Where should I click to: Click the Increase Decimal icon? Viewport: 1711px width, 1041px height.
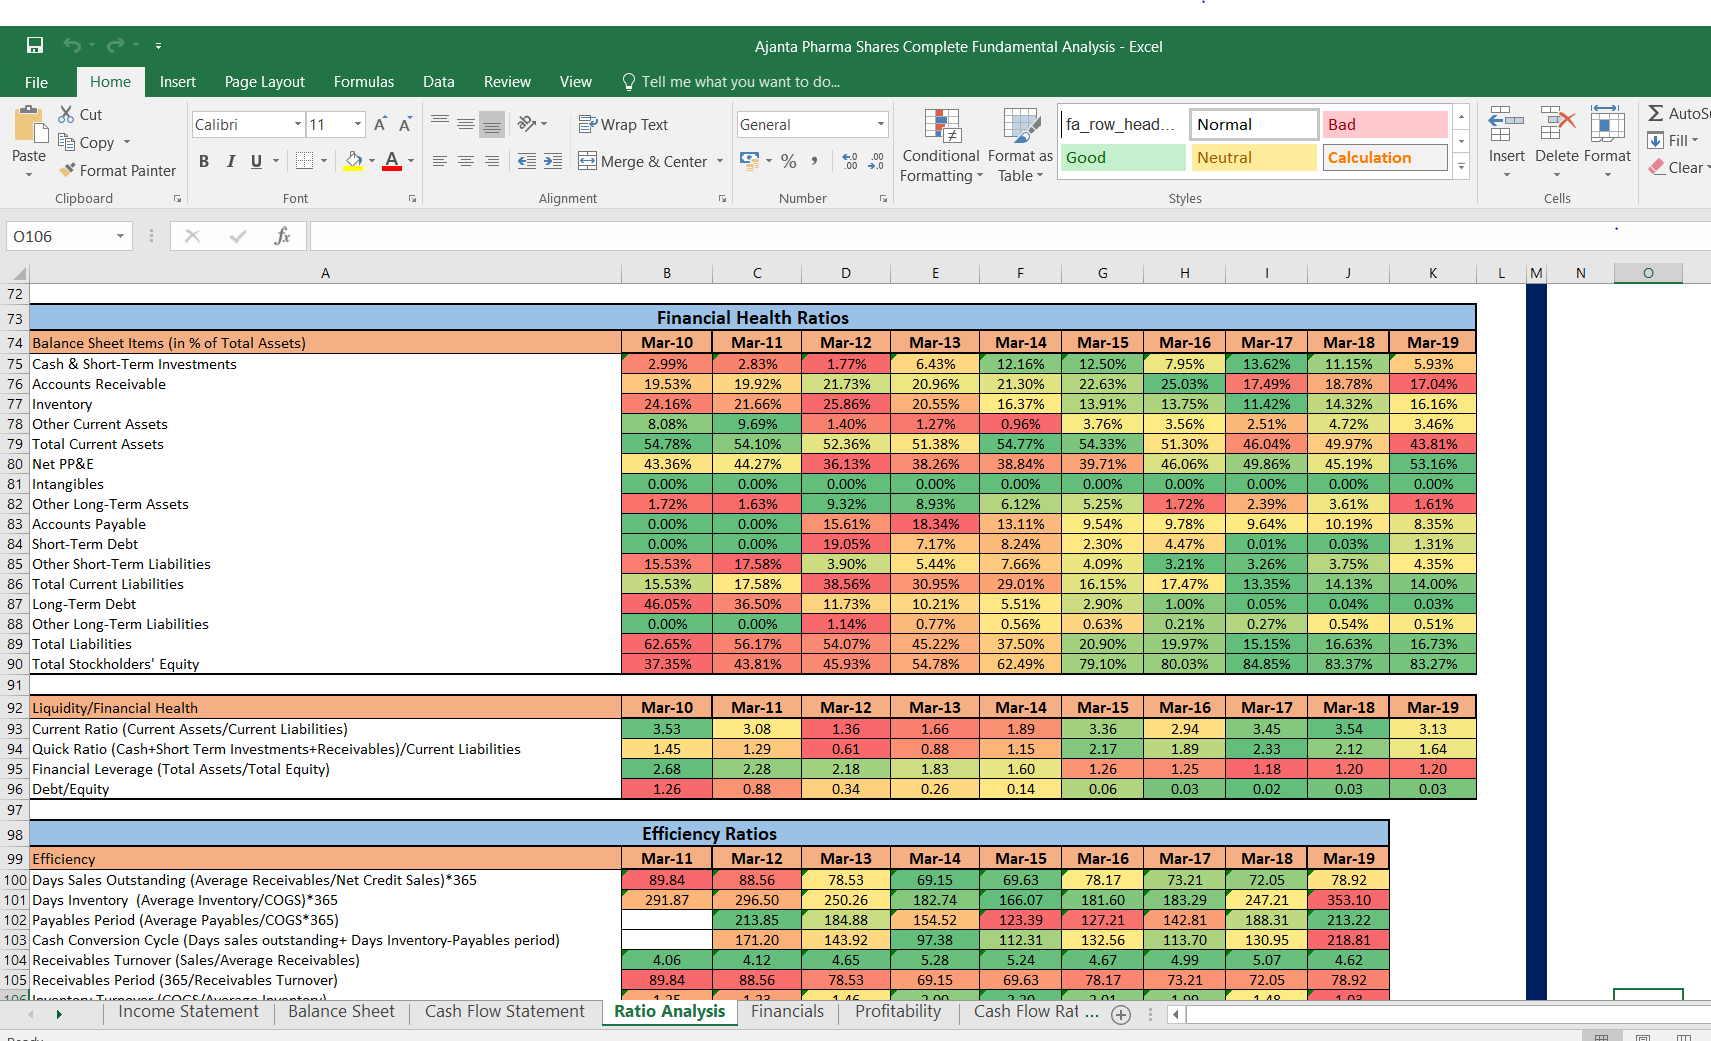tap(850, 161)
